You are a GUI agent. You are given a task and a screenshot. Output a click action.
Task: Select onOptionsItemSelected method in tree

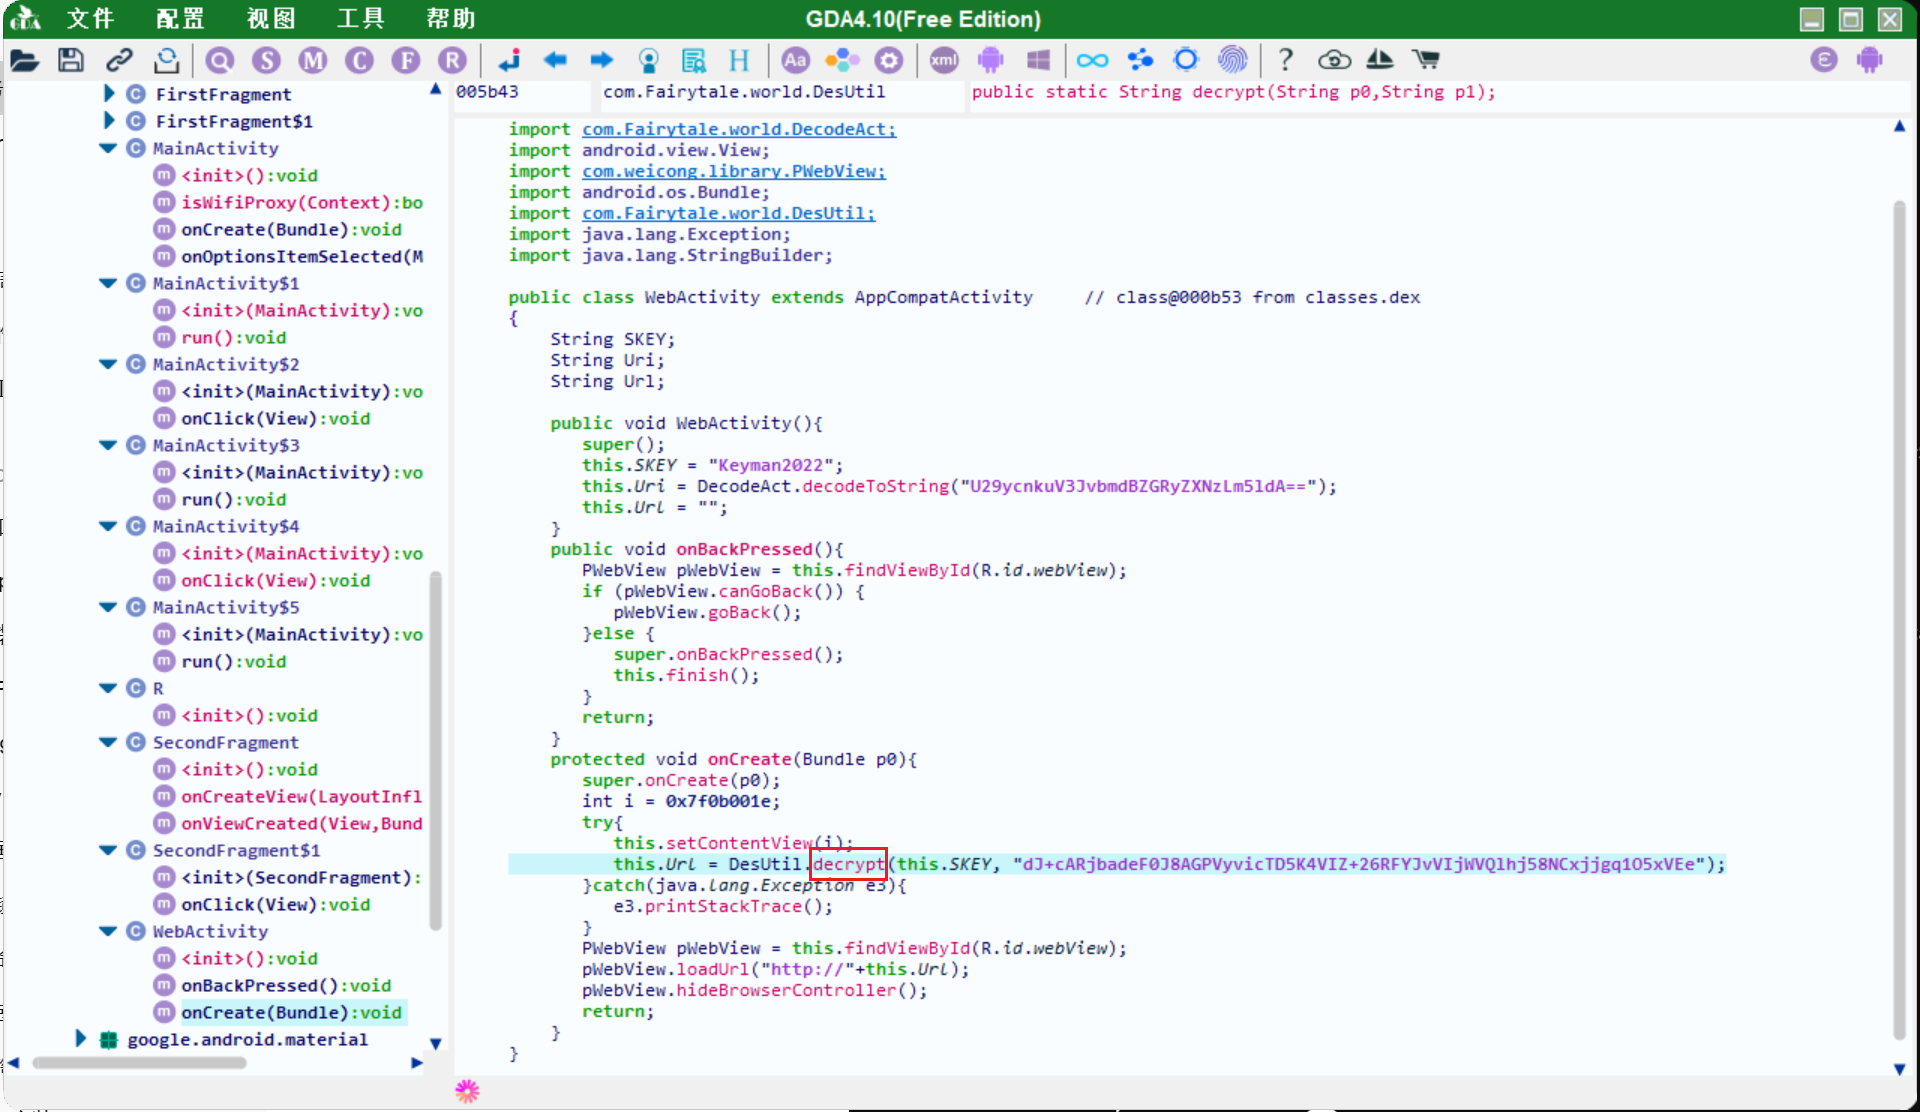pyautogui.click(x=302, y=256)
